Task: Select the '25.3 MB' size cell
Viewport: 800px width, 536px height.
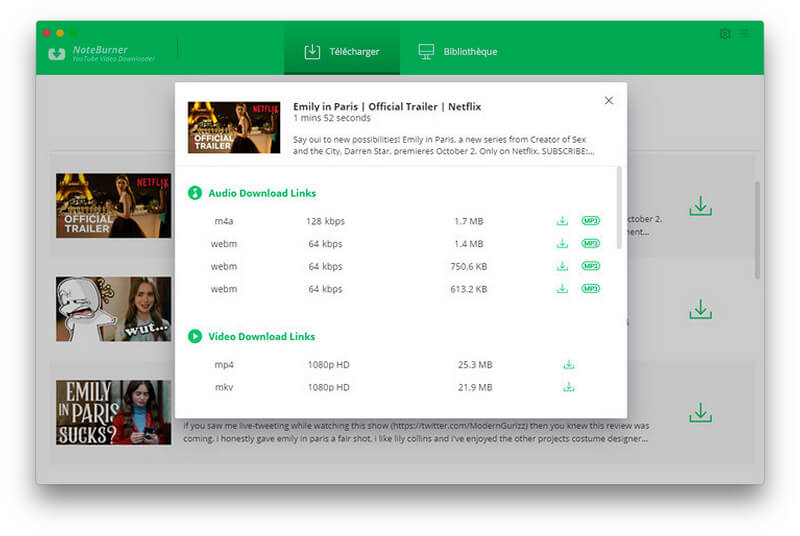Action: pos(475,365)
